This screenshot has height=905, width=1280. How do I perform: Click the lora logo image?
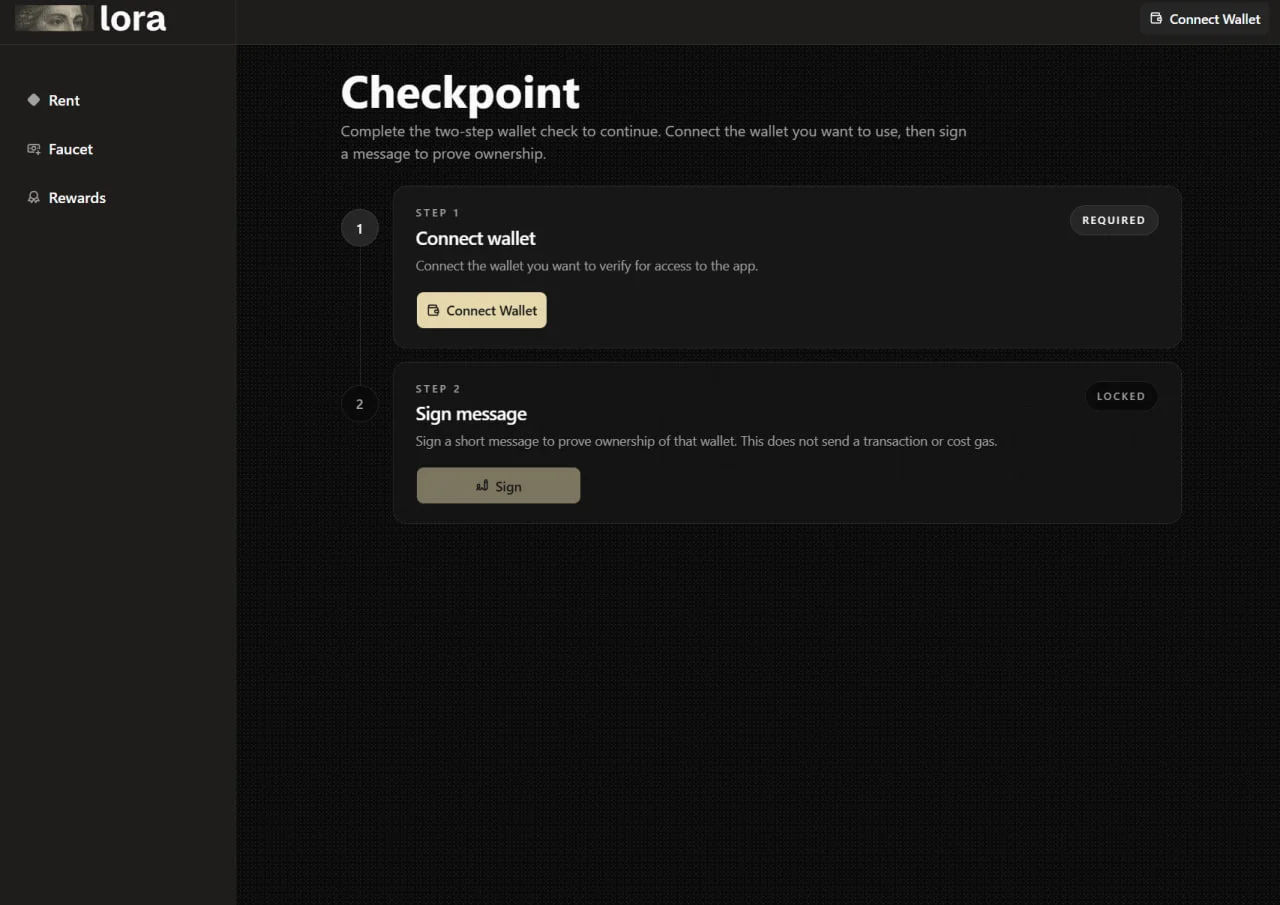(x=54, y=18)
